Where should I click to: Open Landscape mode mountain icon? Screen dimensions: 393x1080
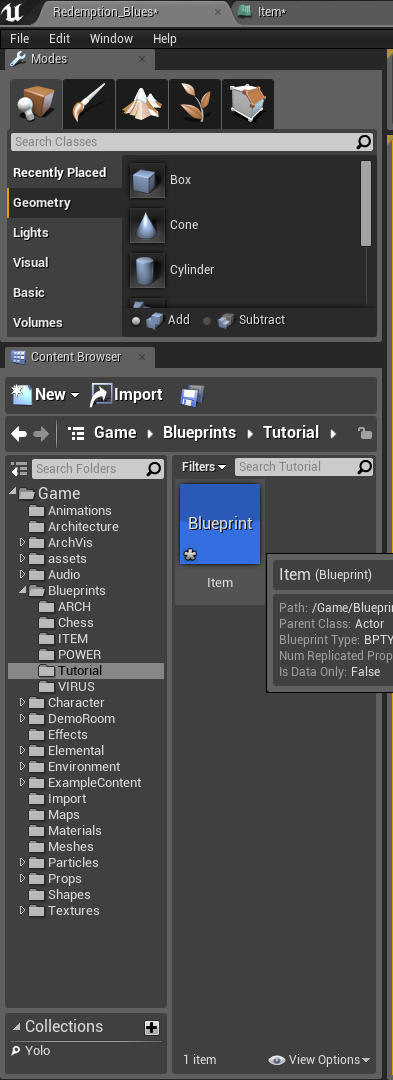[142, 104]
